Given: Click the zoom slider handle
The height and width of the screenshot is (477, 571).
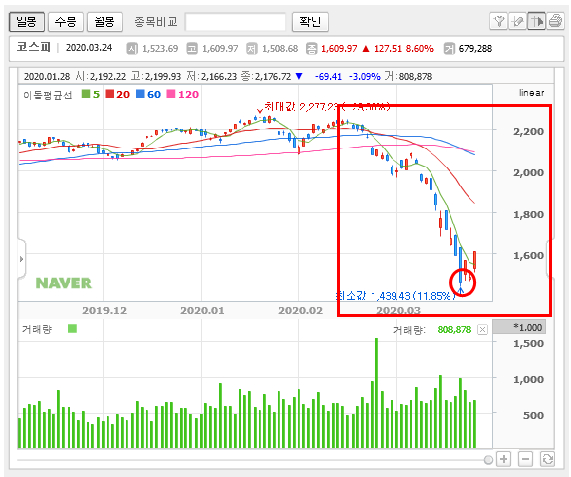Looking at the screenshot, I should coord(488,460).
